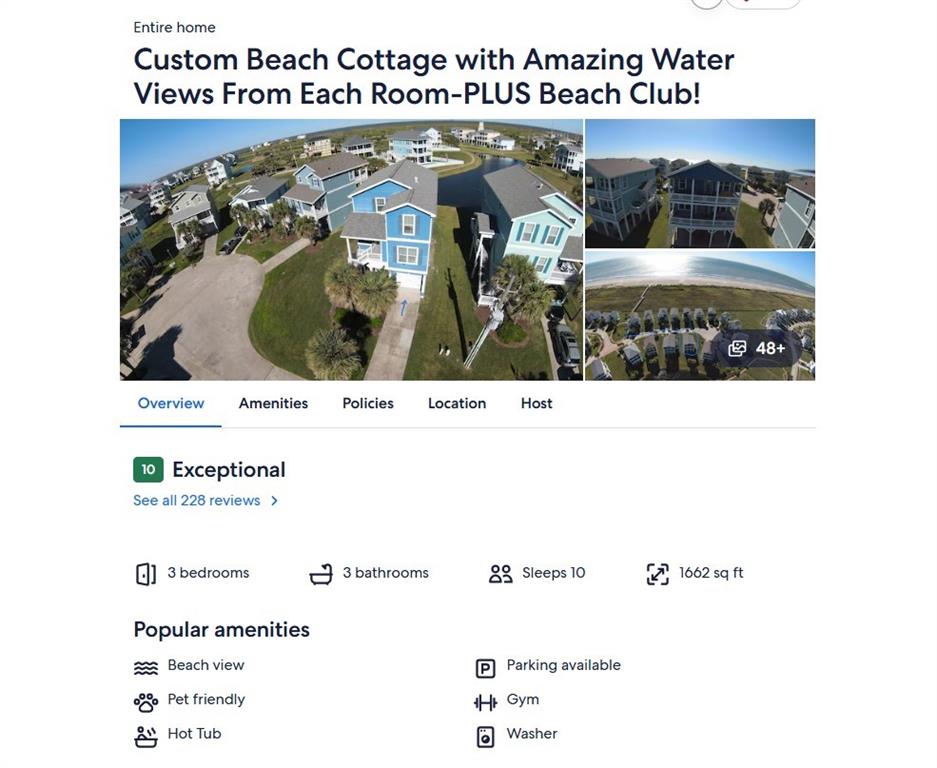Screen dimensions: 937x768
Task: Open the Policies tab
Action: (368, 403)
